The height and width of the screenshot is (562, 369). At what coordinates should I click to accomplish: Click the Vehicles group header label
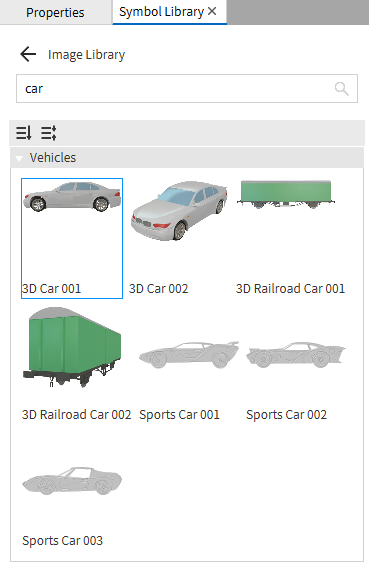click(53, 158)
